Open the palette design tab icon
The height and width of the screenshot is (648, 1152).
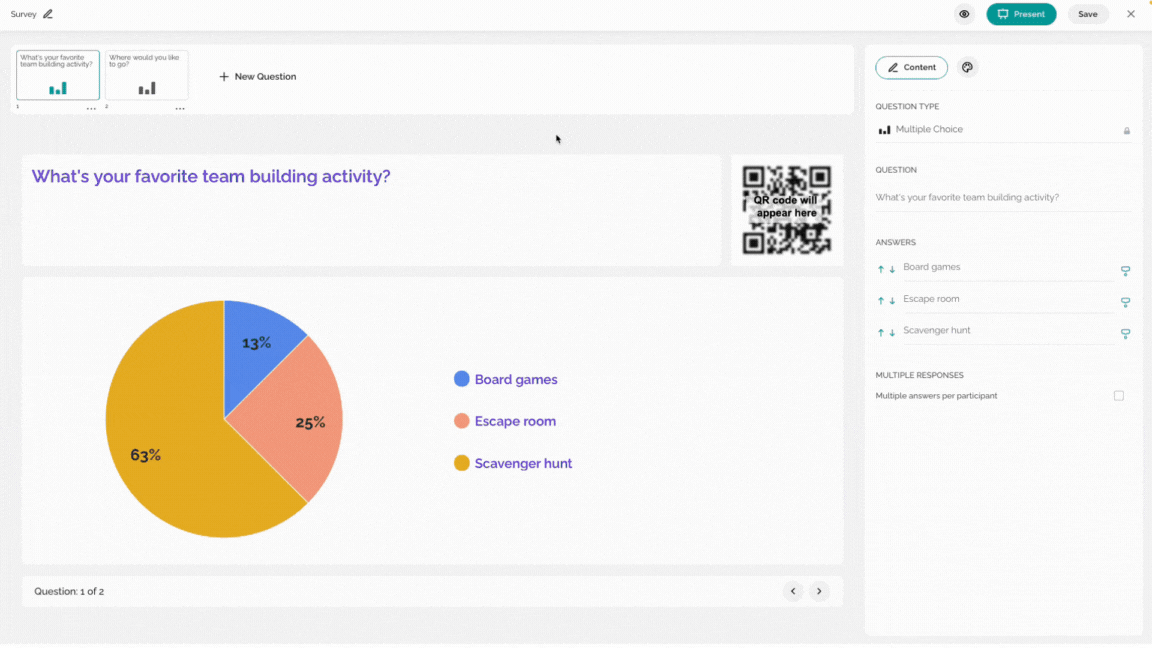[x=968, y=68]
